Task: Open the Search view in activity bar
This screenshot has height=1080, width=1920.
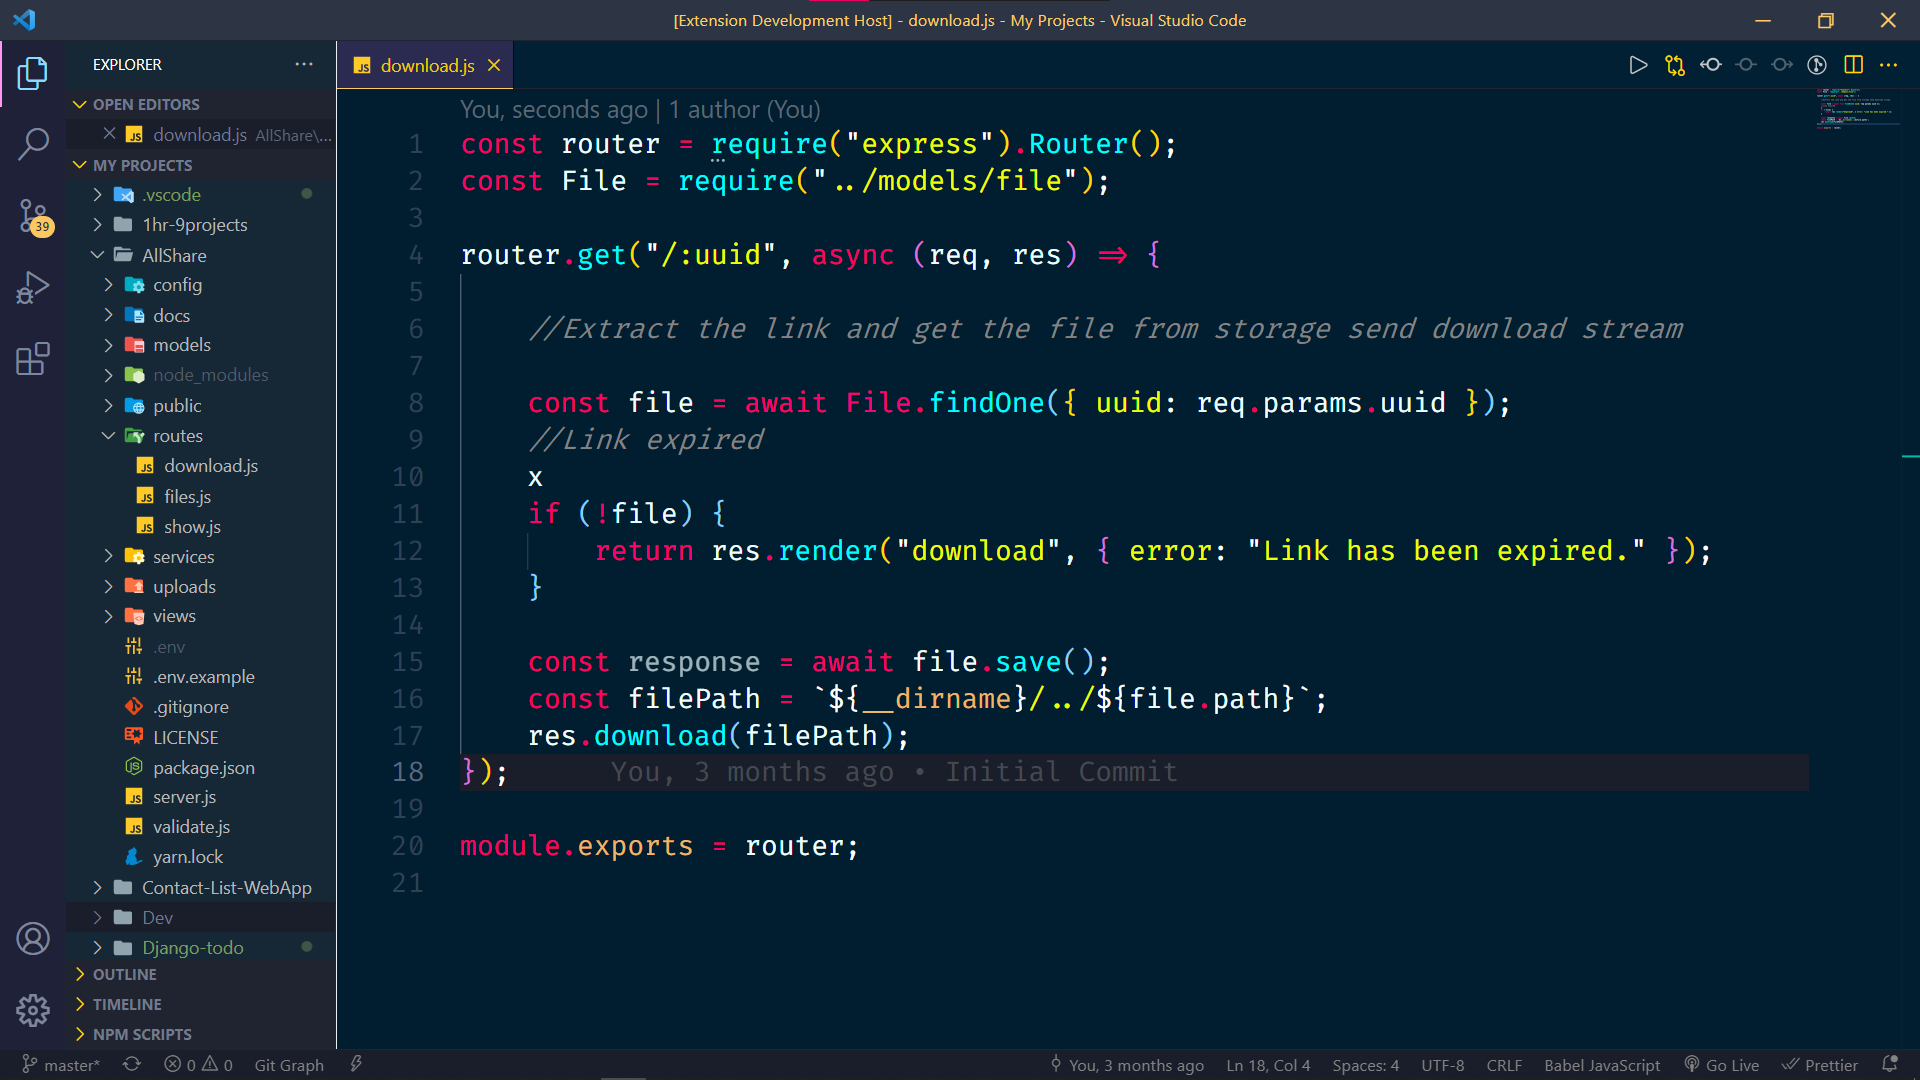Action: point(33,144)
